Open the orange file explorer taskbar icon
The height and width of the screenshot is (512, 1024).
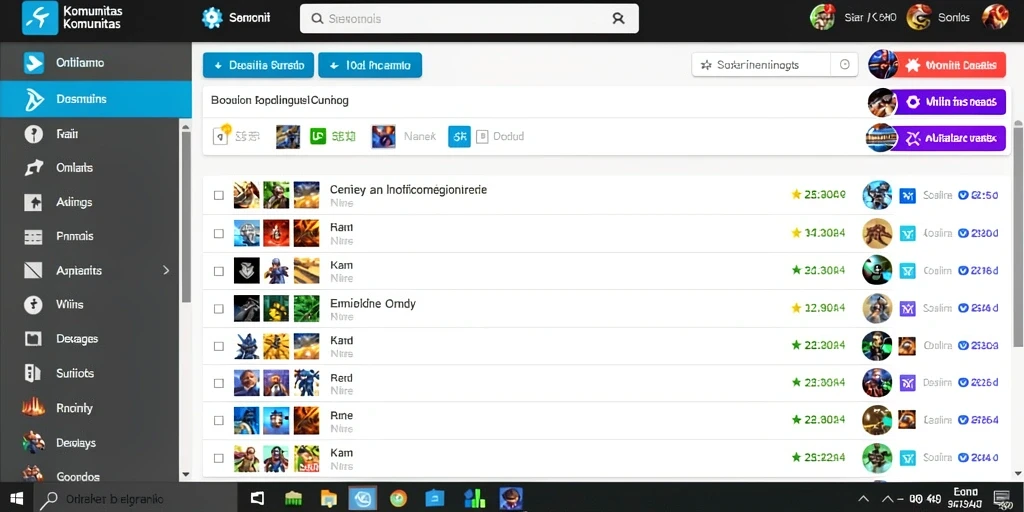[x=328, y=499]
